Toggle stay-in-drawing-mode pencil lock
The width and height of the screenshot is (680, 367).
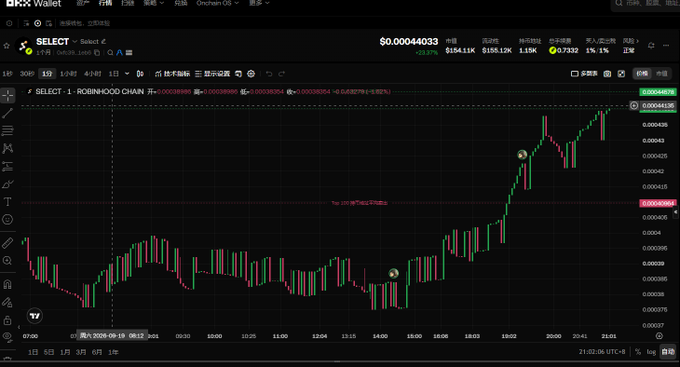pos(7,302)
